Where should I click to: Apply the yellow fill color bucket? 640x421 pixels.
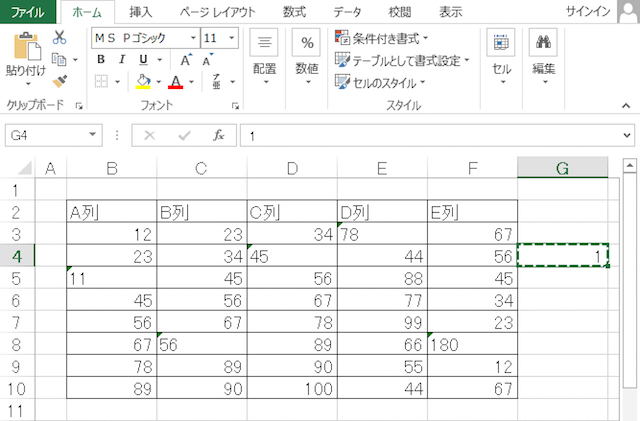(143, 81)
